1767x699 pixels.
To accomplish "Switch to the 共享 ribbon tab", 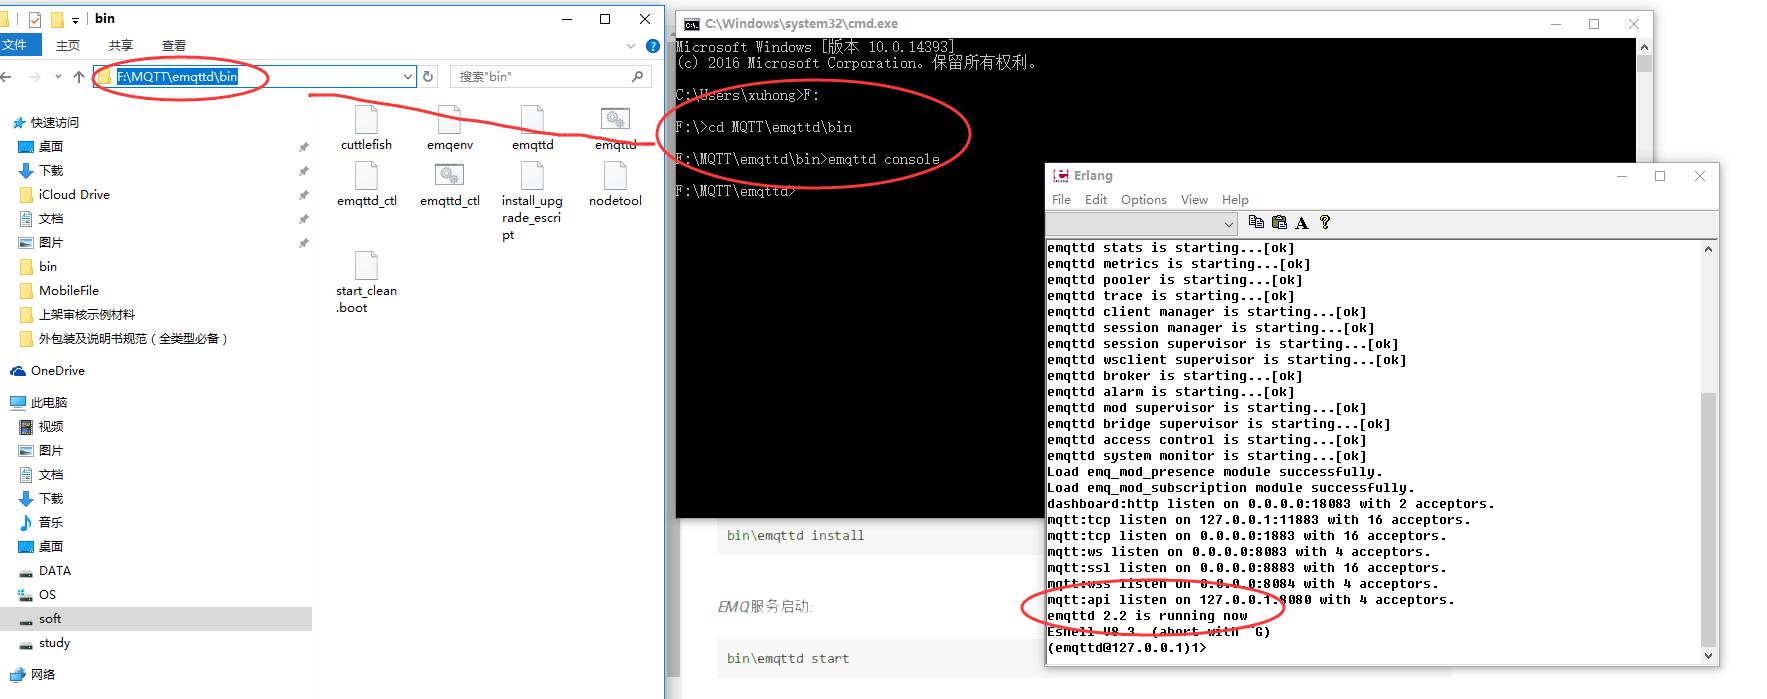I will (x=121, y=45).
